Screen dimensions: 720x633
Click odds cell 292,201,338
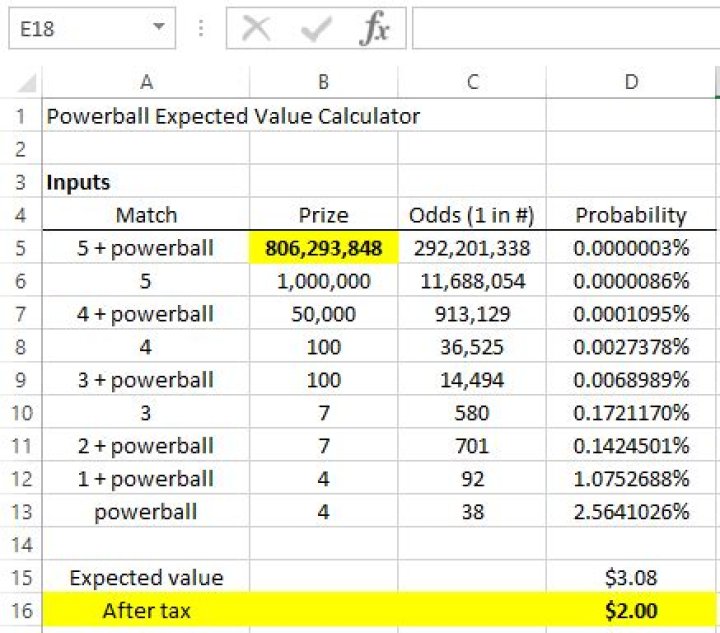[472, 248]
